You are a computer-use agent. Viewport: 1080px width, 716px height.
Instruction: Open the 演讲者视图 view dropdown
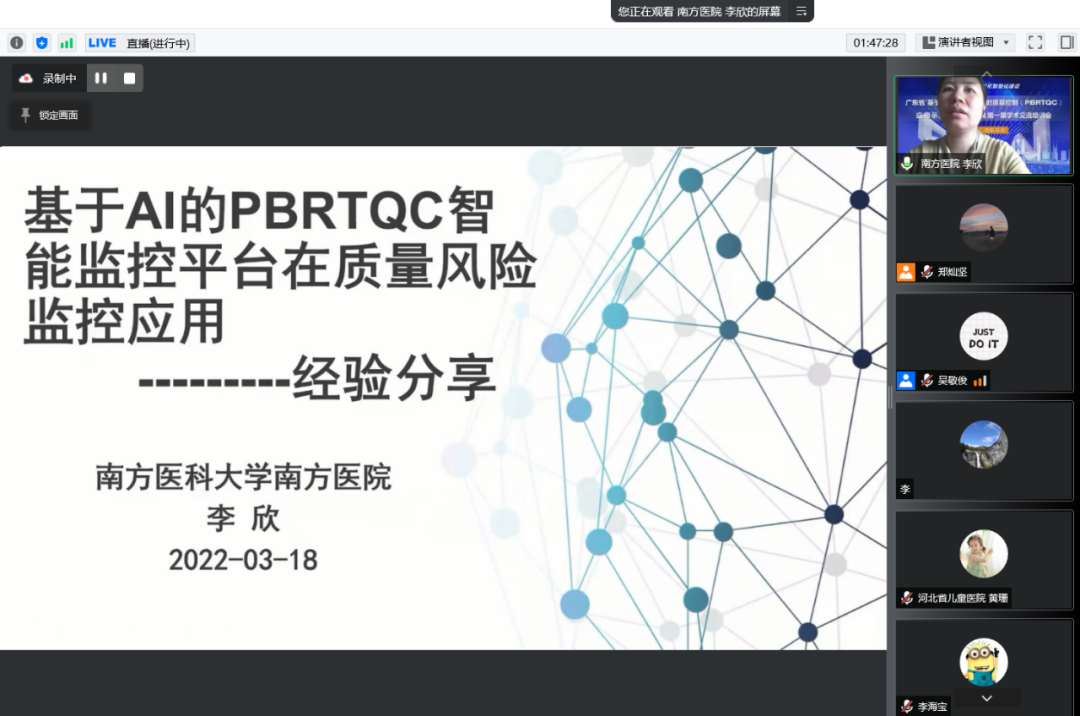click(965, 42)
